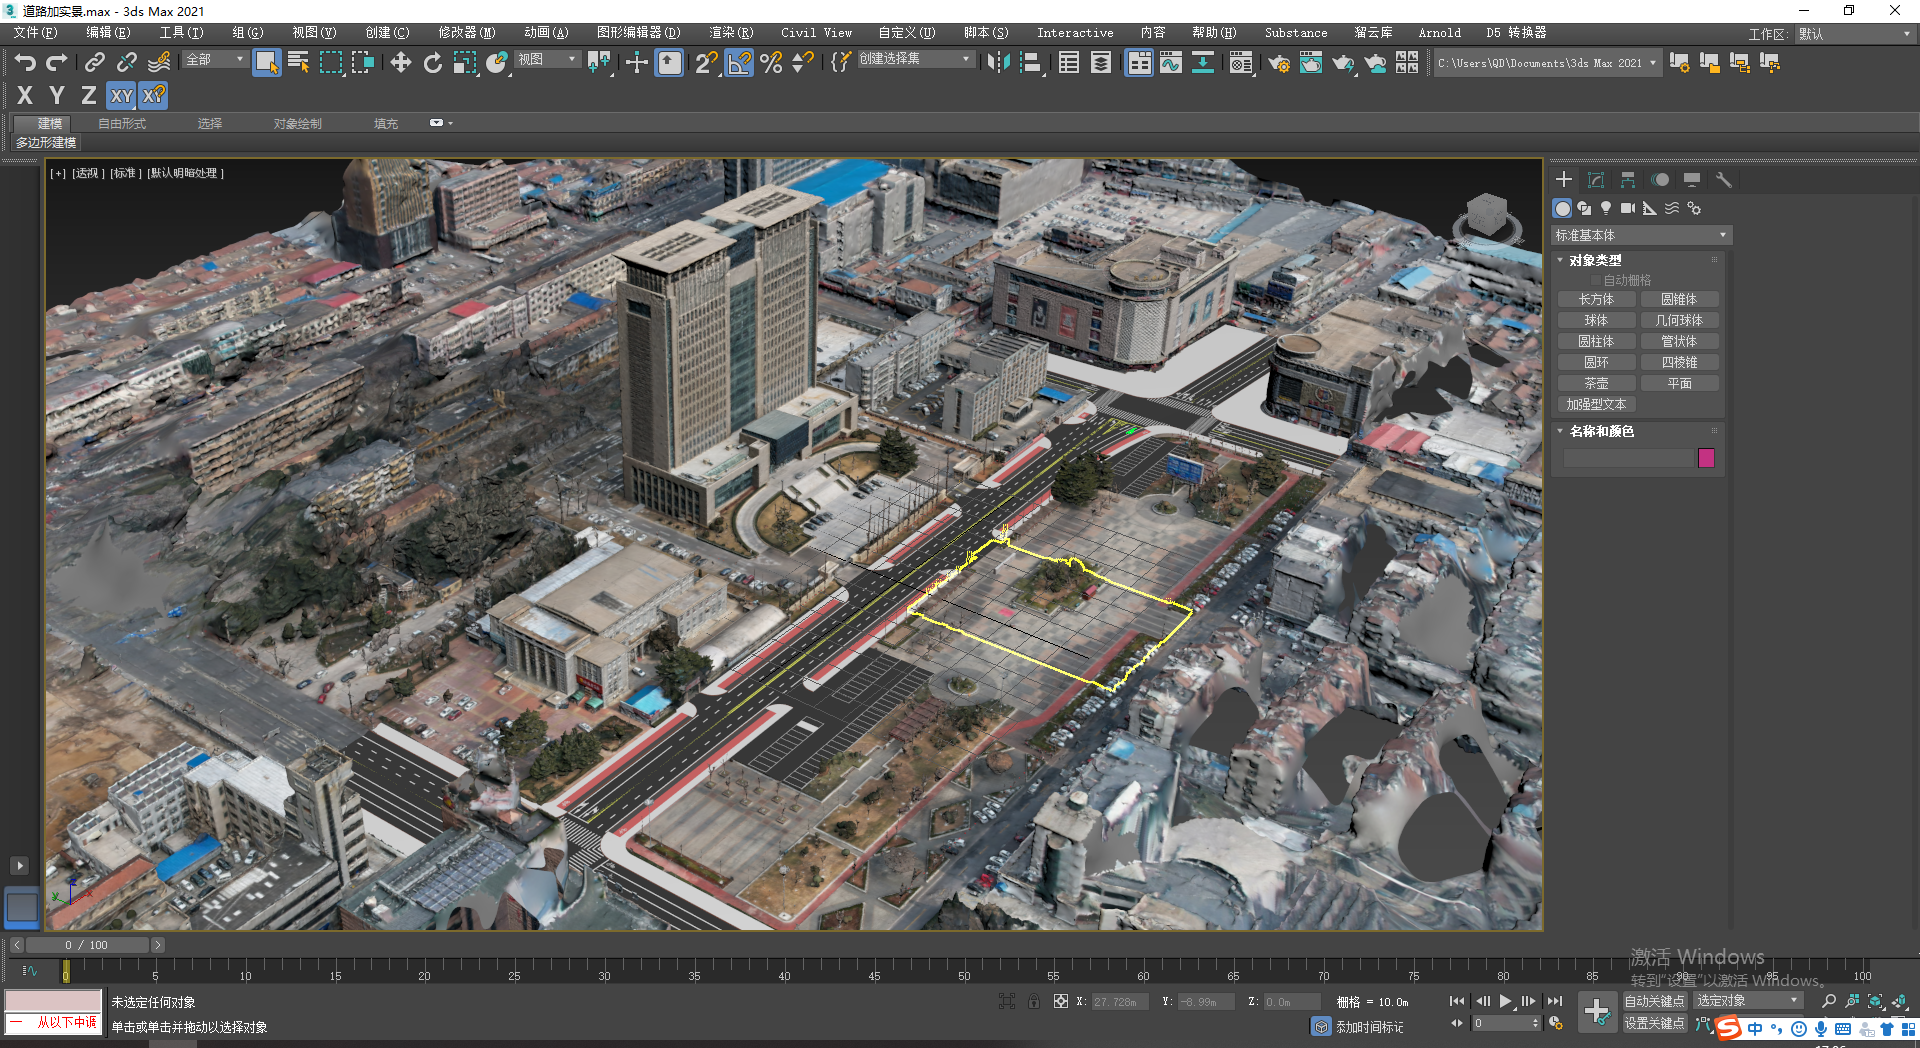Click the Undo arrow icon

pyautogui.click(x=25, y=63)
